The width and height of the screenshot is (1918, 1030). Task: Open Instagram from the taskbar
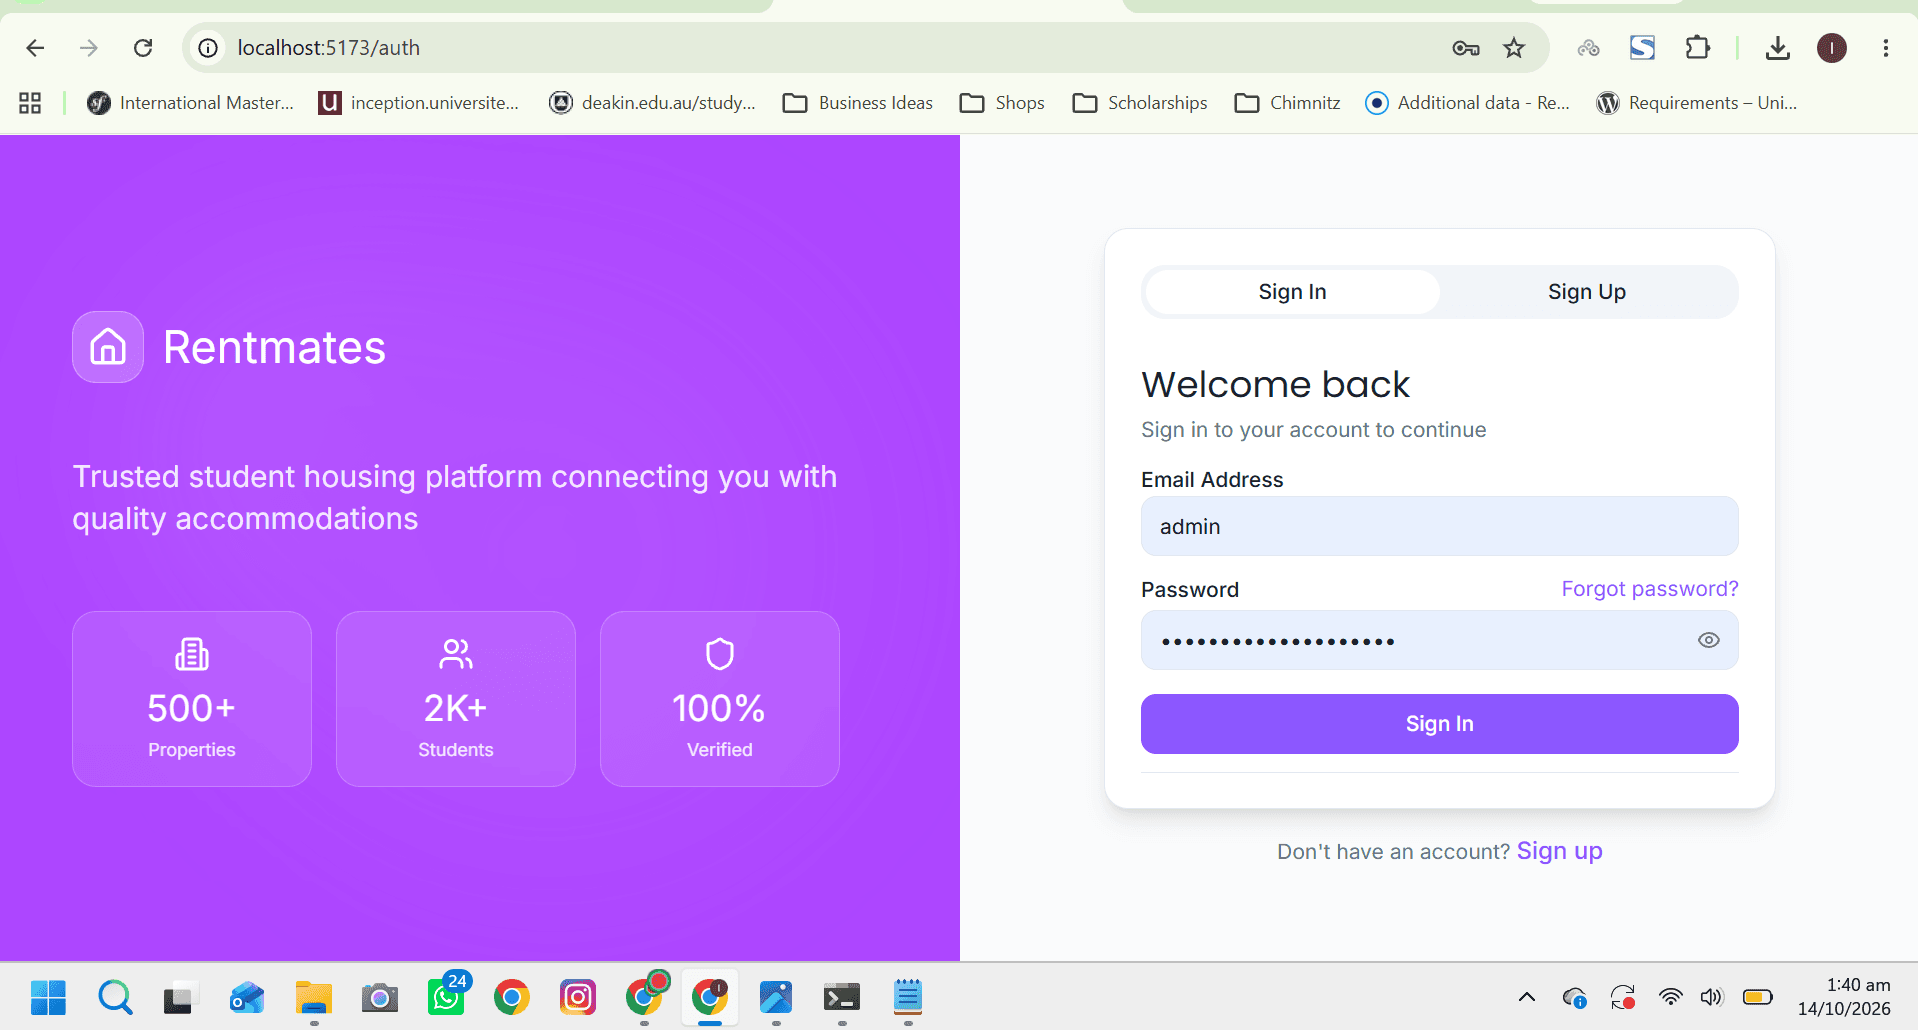coord(578,997)
